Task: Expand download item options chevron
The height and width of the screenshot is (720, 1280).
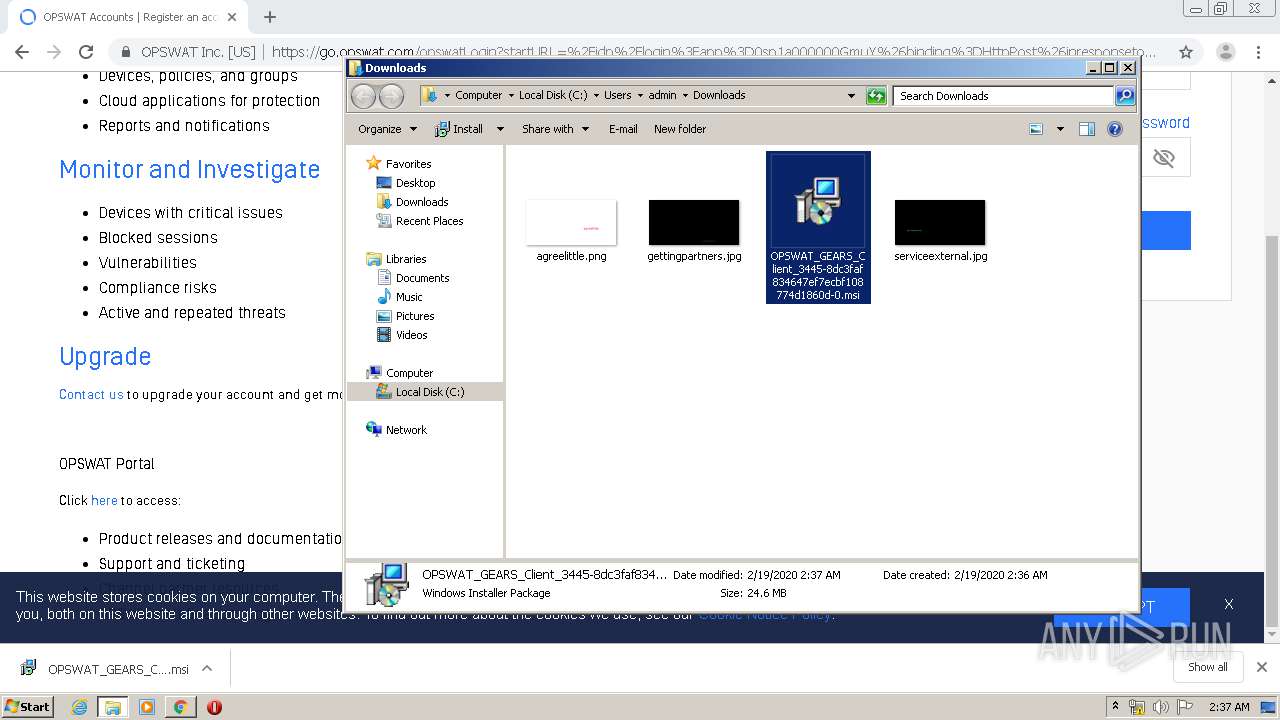Action: (x=207, y=669)
